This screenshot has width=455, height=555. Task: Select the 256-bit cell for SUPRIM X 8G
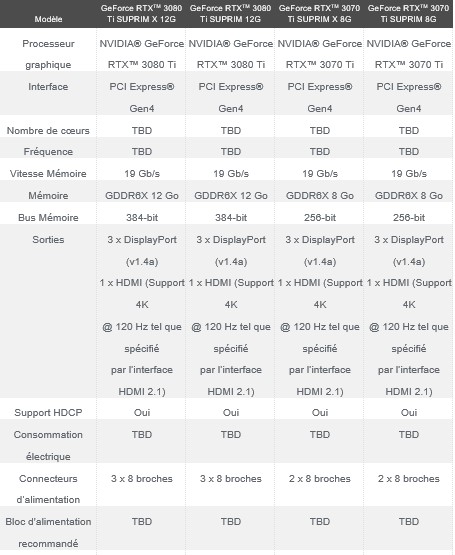pyautogui.click(x=320, y=217)
